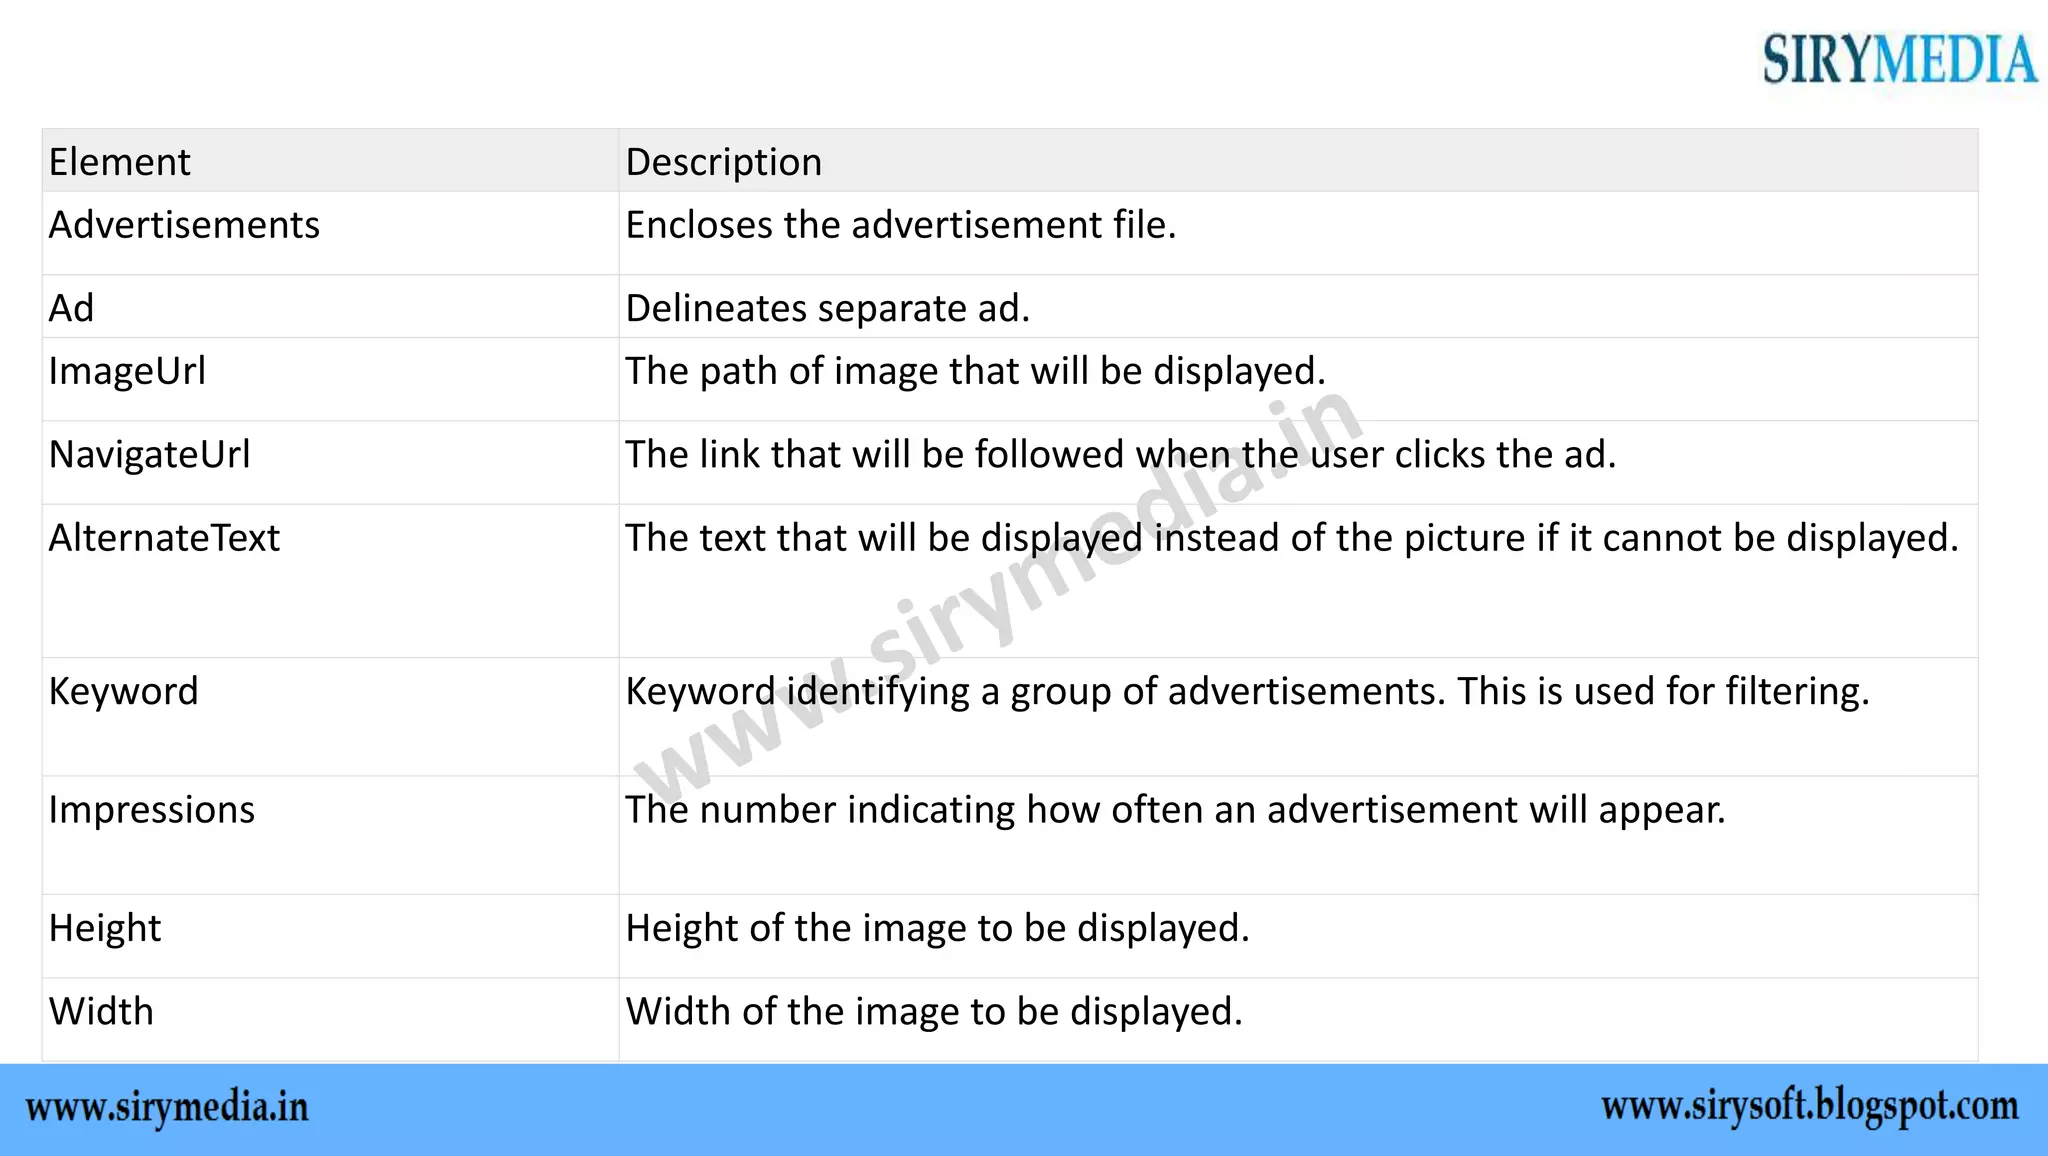Screen dimensions: 2048x1156
Task: Select the 'Impressions' element cell
Action: [330, 835]
